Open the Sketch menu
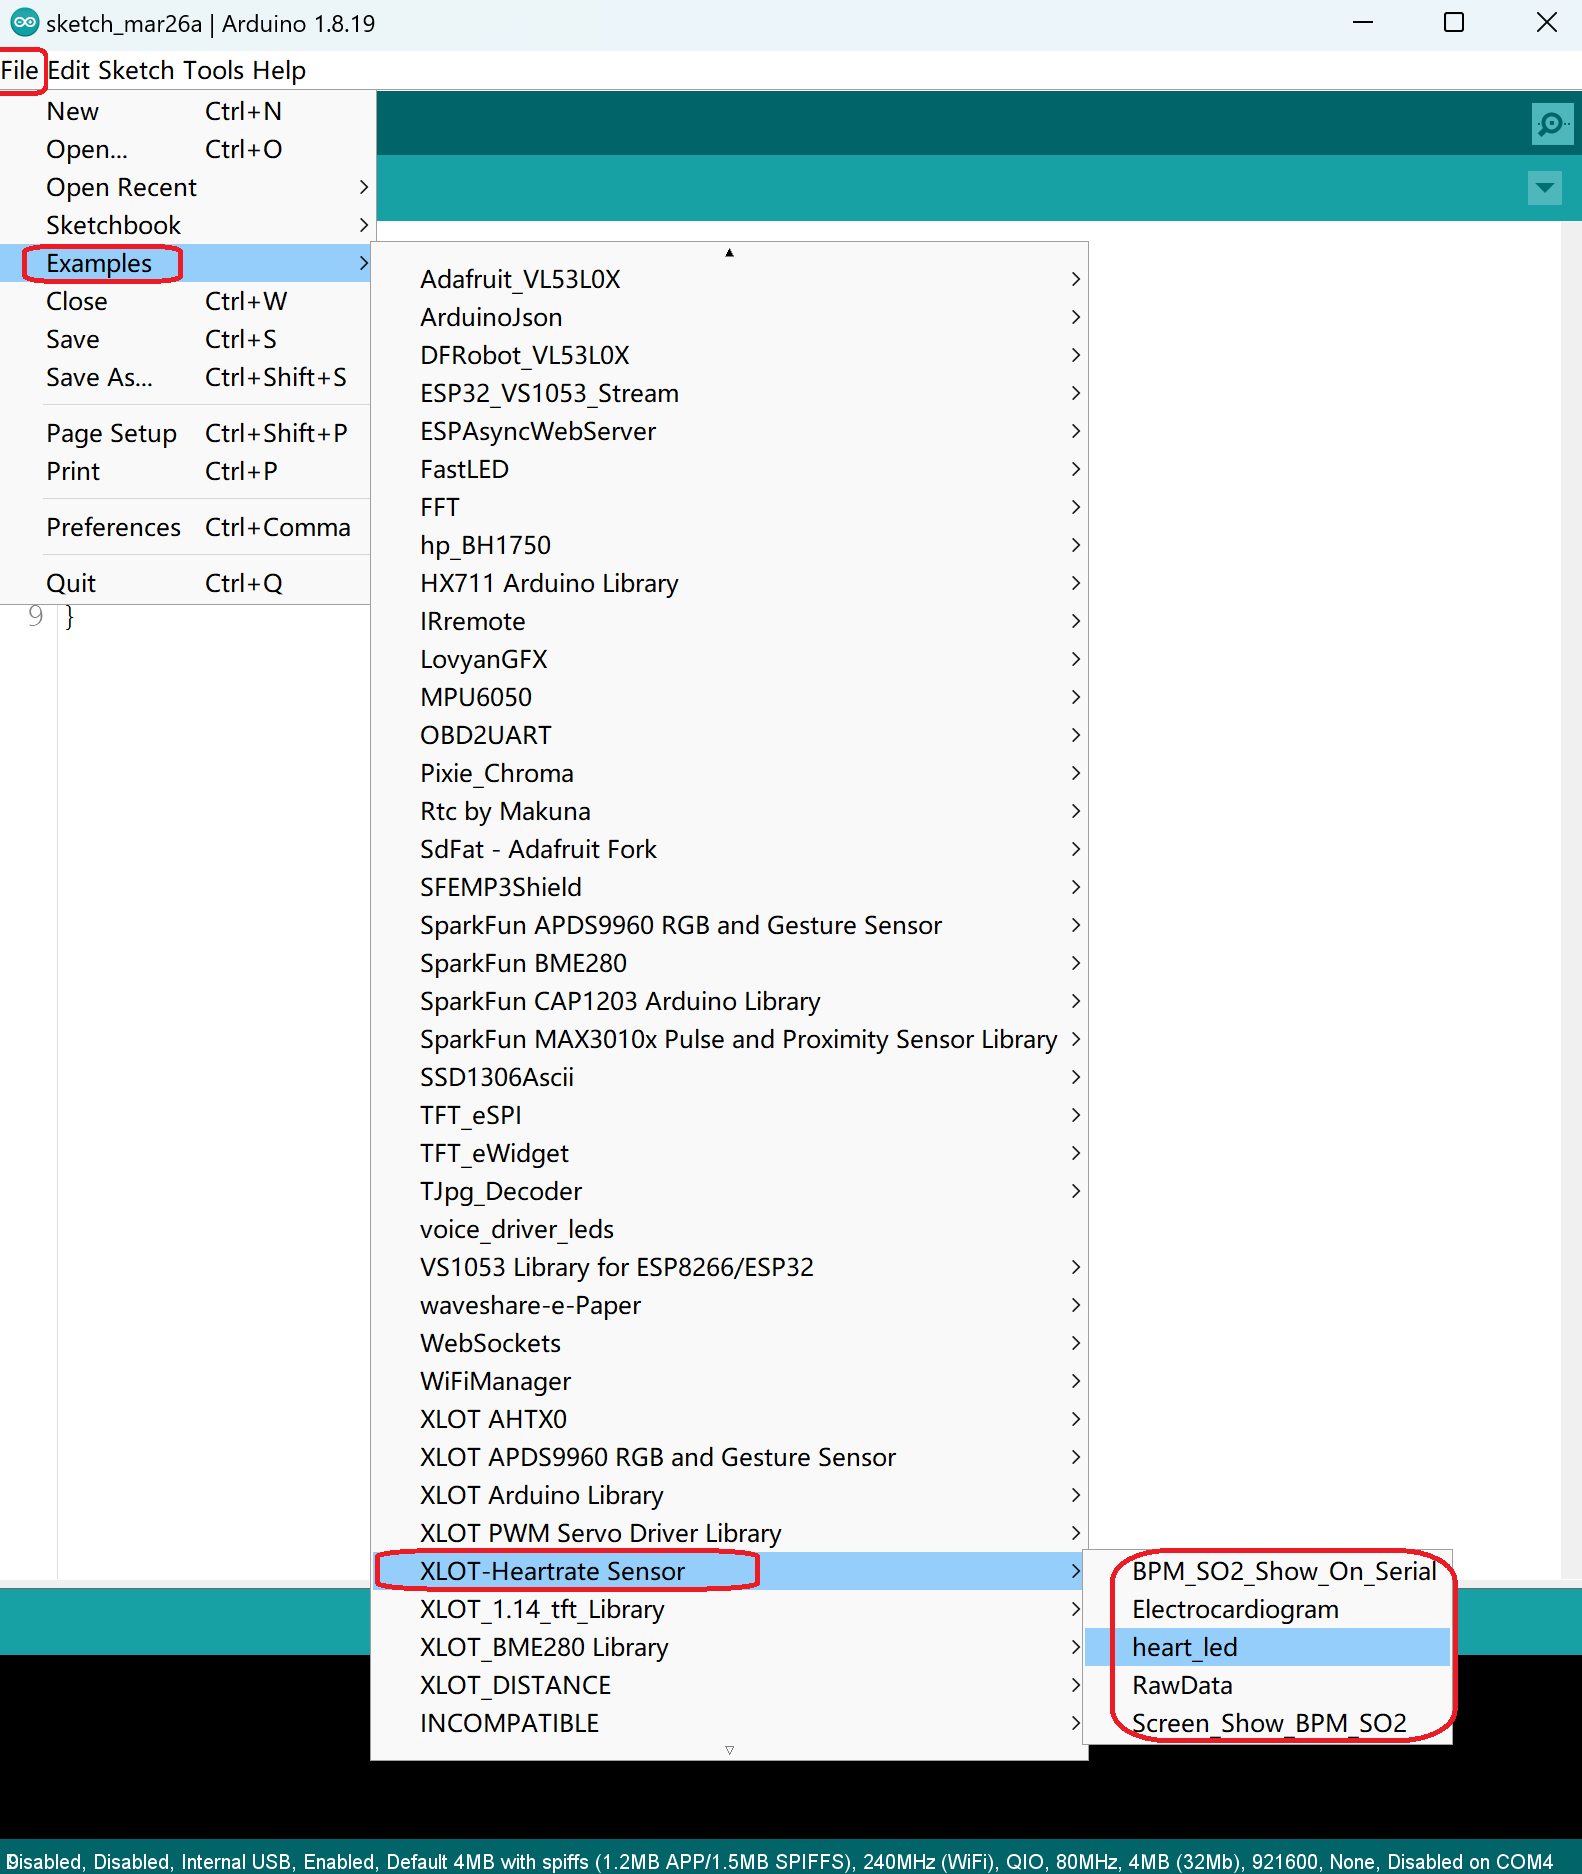This screenshot has width=1582, height=1874. (x=137, y=71)
